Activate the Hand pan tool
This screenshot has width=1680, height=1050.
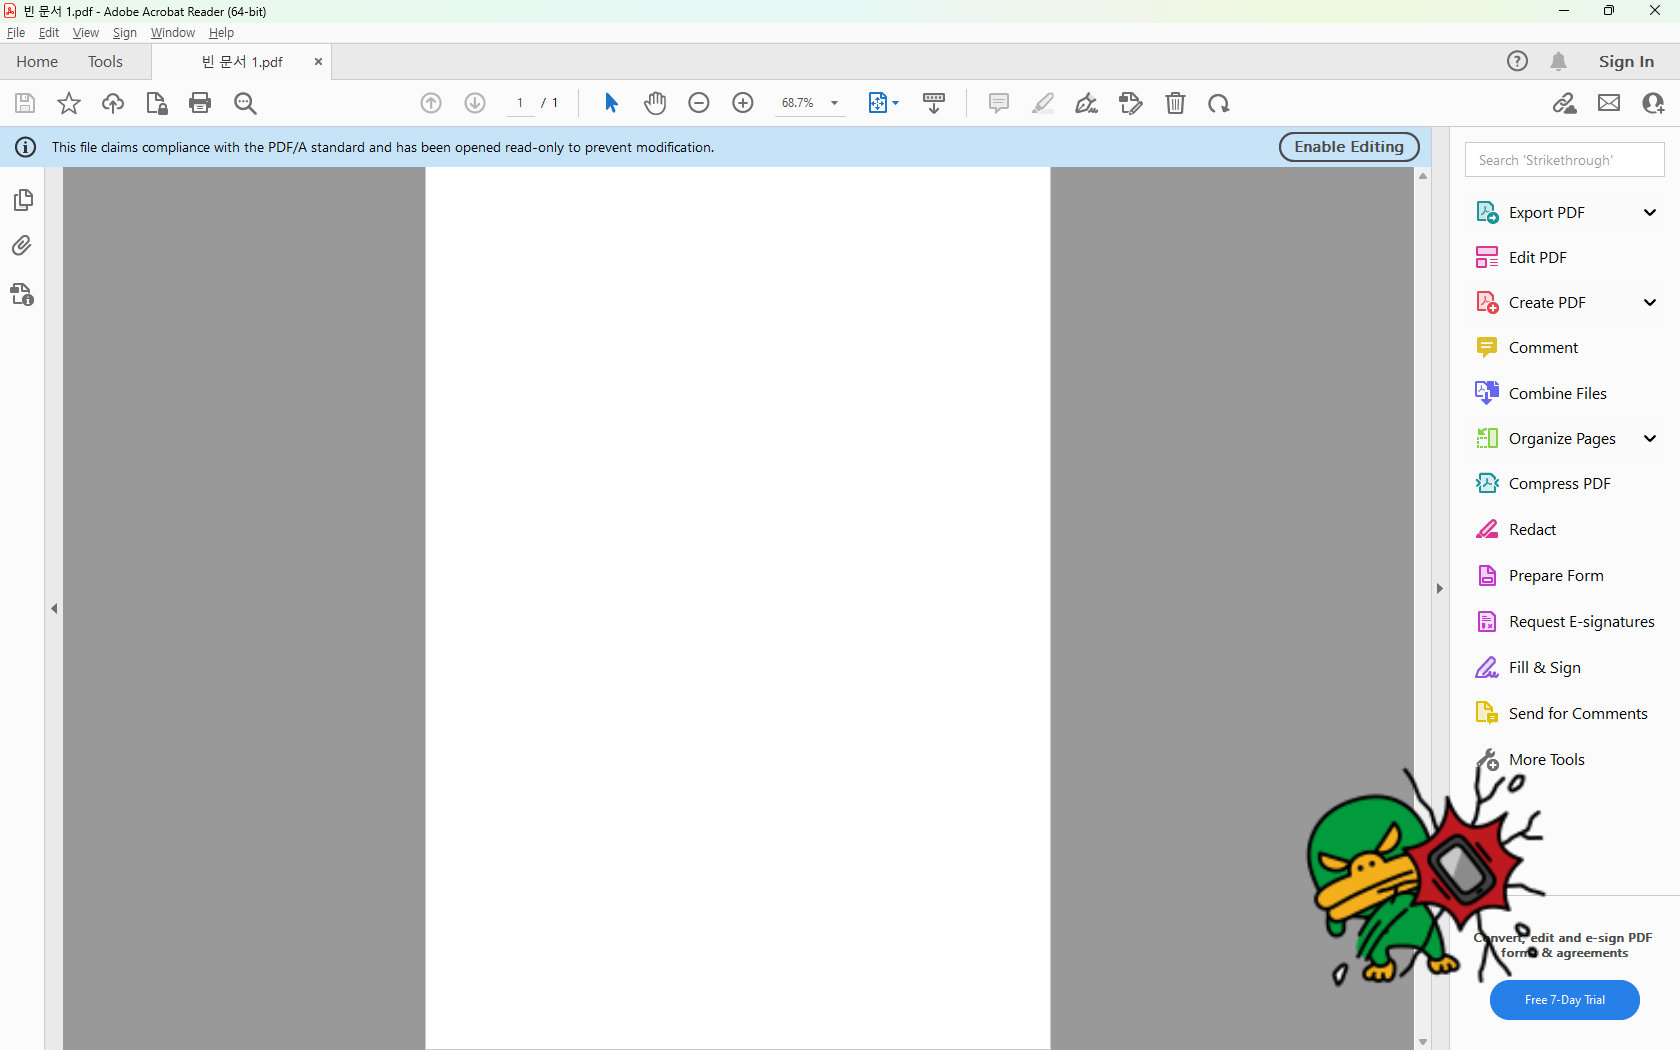coord(655,103)
